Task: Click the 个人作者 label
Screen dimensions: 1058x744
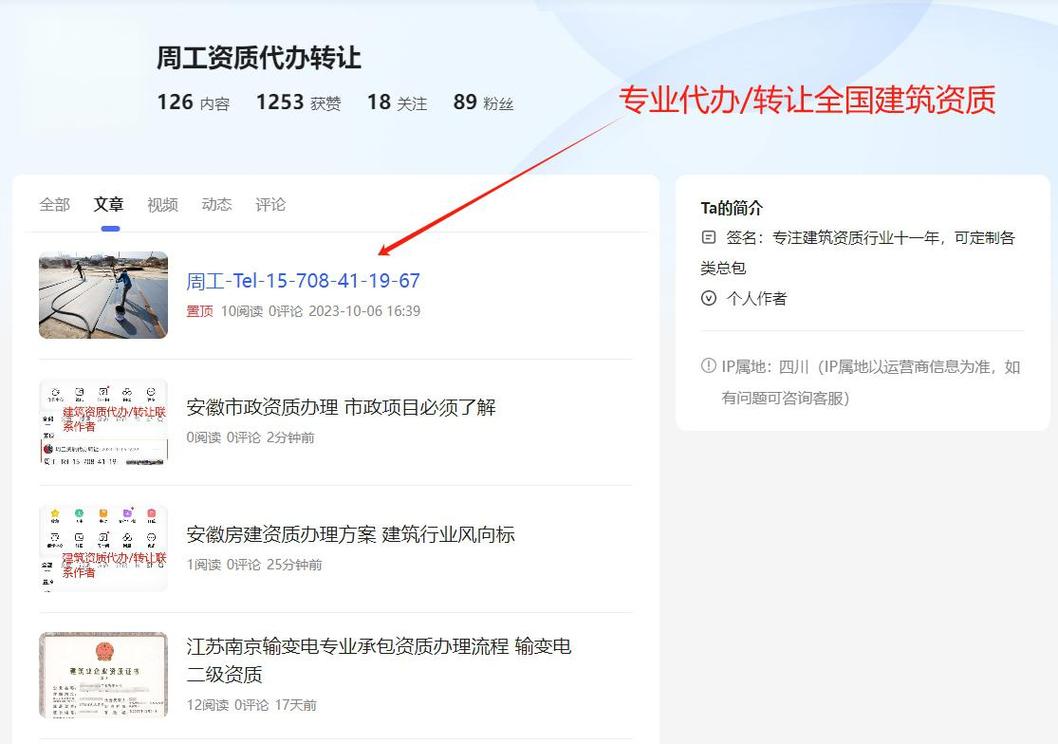Action: tap(756, 298)
